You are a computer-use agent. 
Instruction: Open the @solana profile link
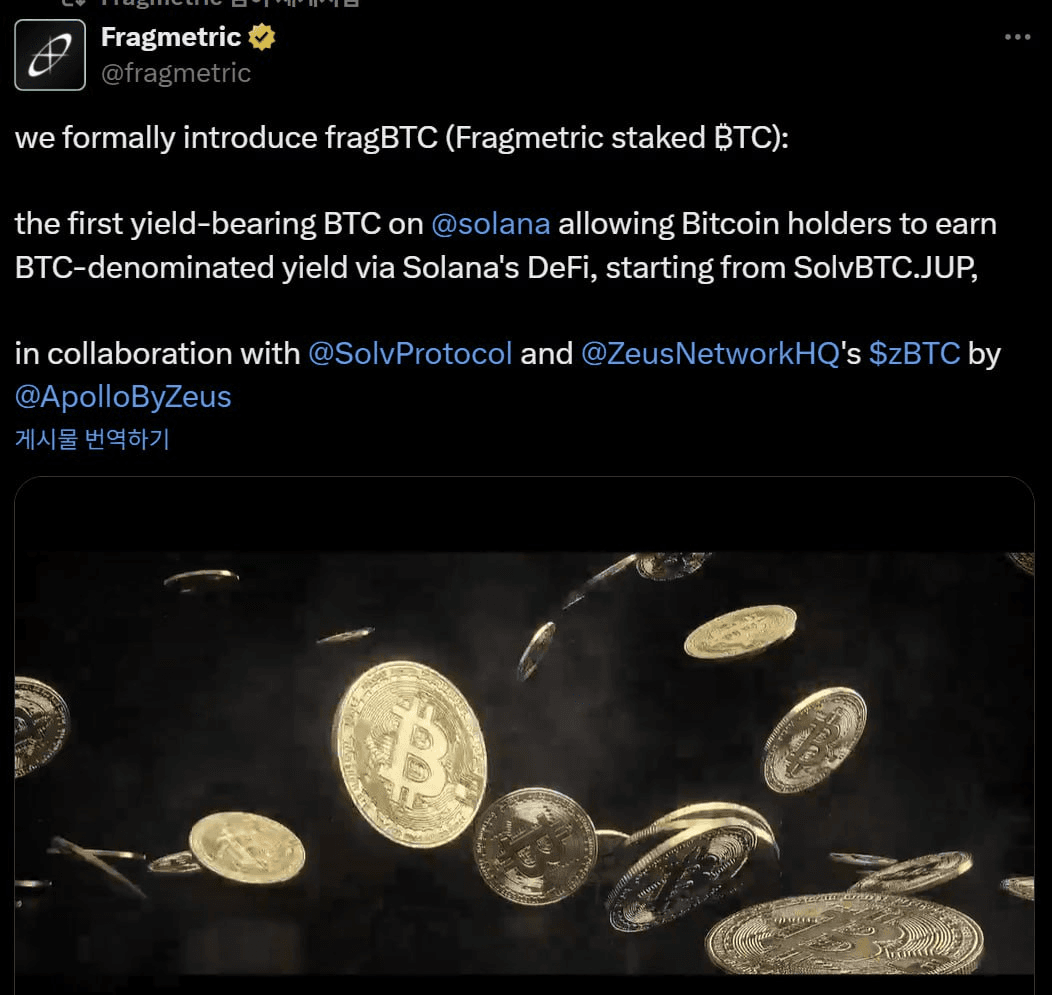[x=492, y=223]
